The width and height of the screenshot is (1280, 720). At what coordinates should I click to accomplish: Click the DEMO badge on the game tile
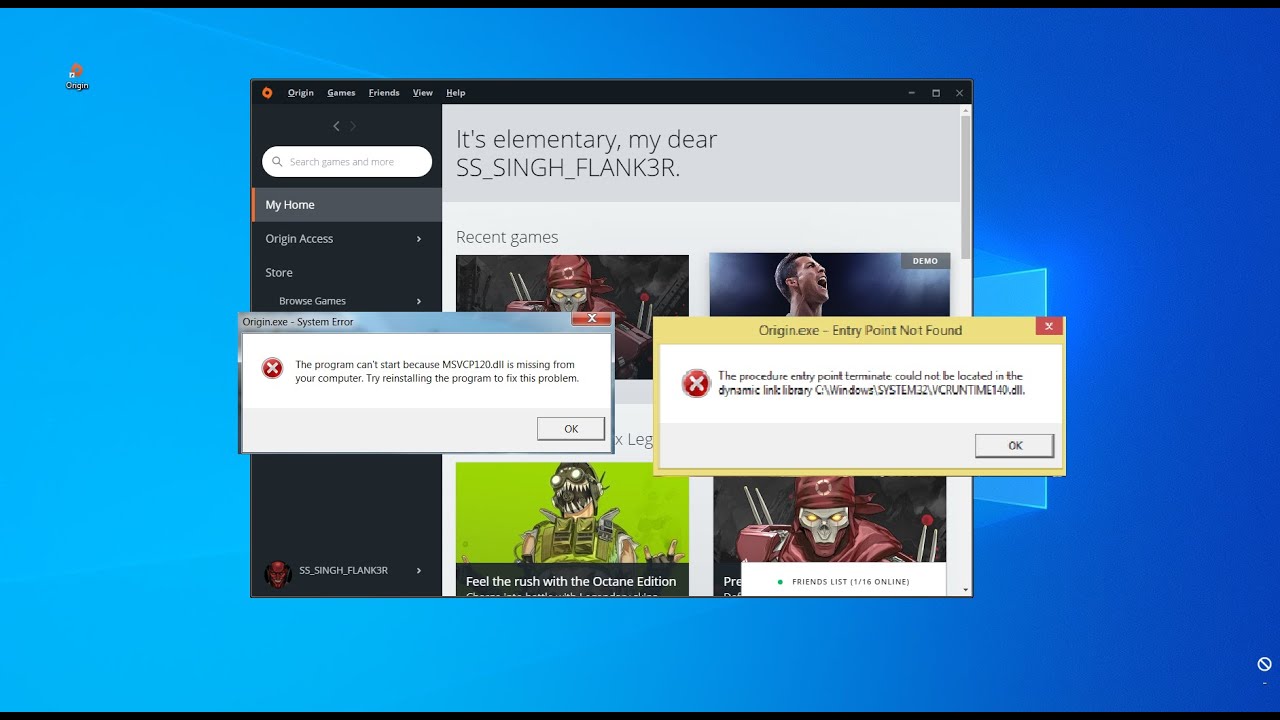pos(925,261)
